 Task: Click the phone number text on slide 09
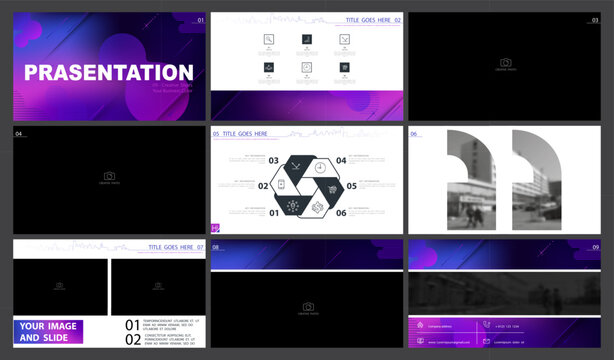point(507,326)
